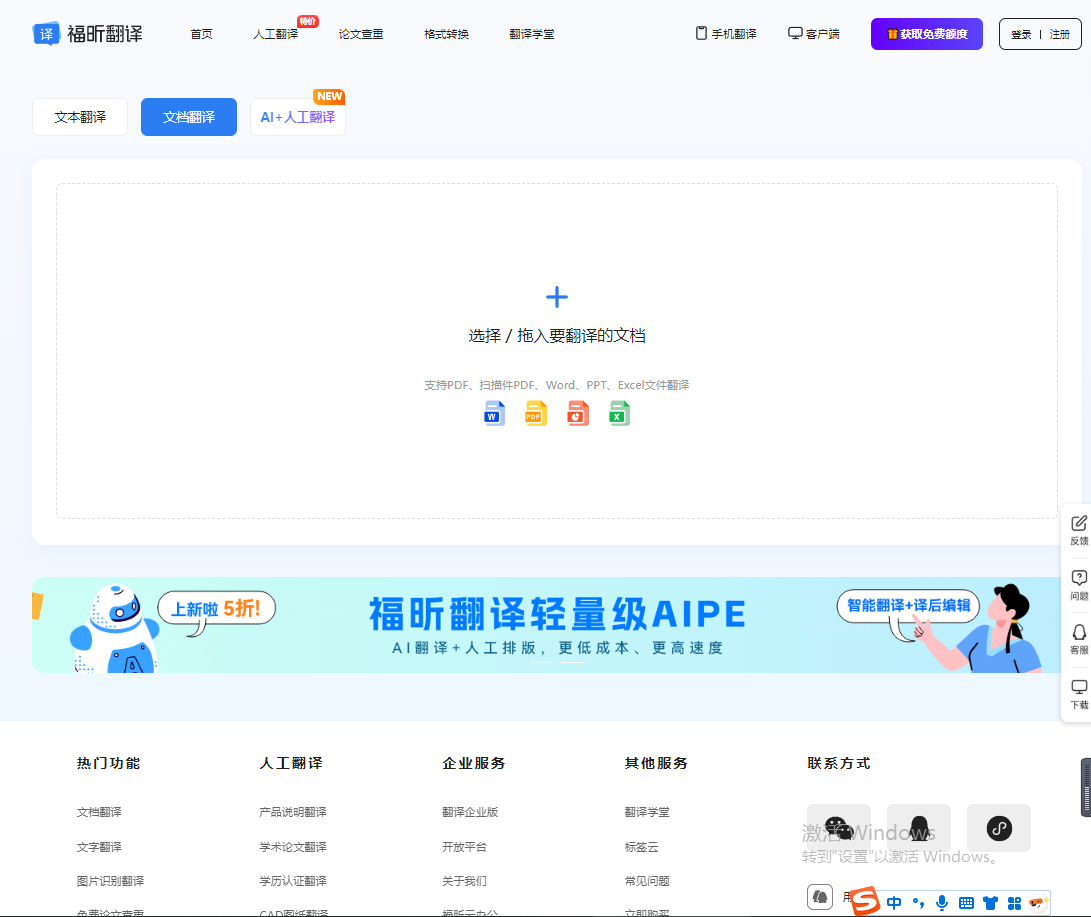This screenshot has width=1091, height=917.
Task: Click the Word file type icon
Action: tap(494, 413)
